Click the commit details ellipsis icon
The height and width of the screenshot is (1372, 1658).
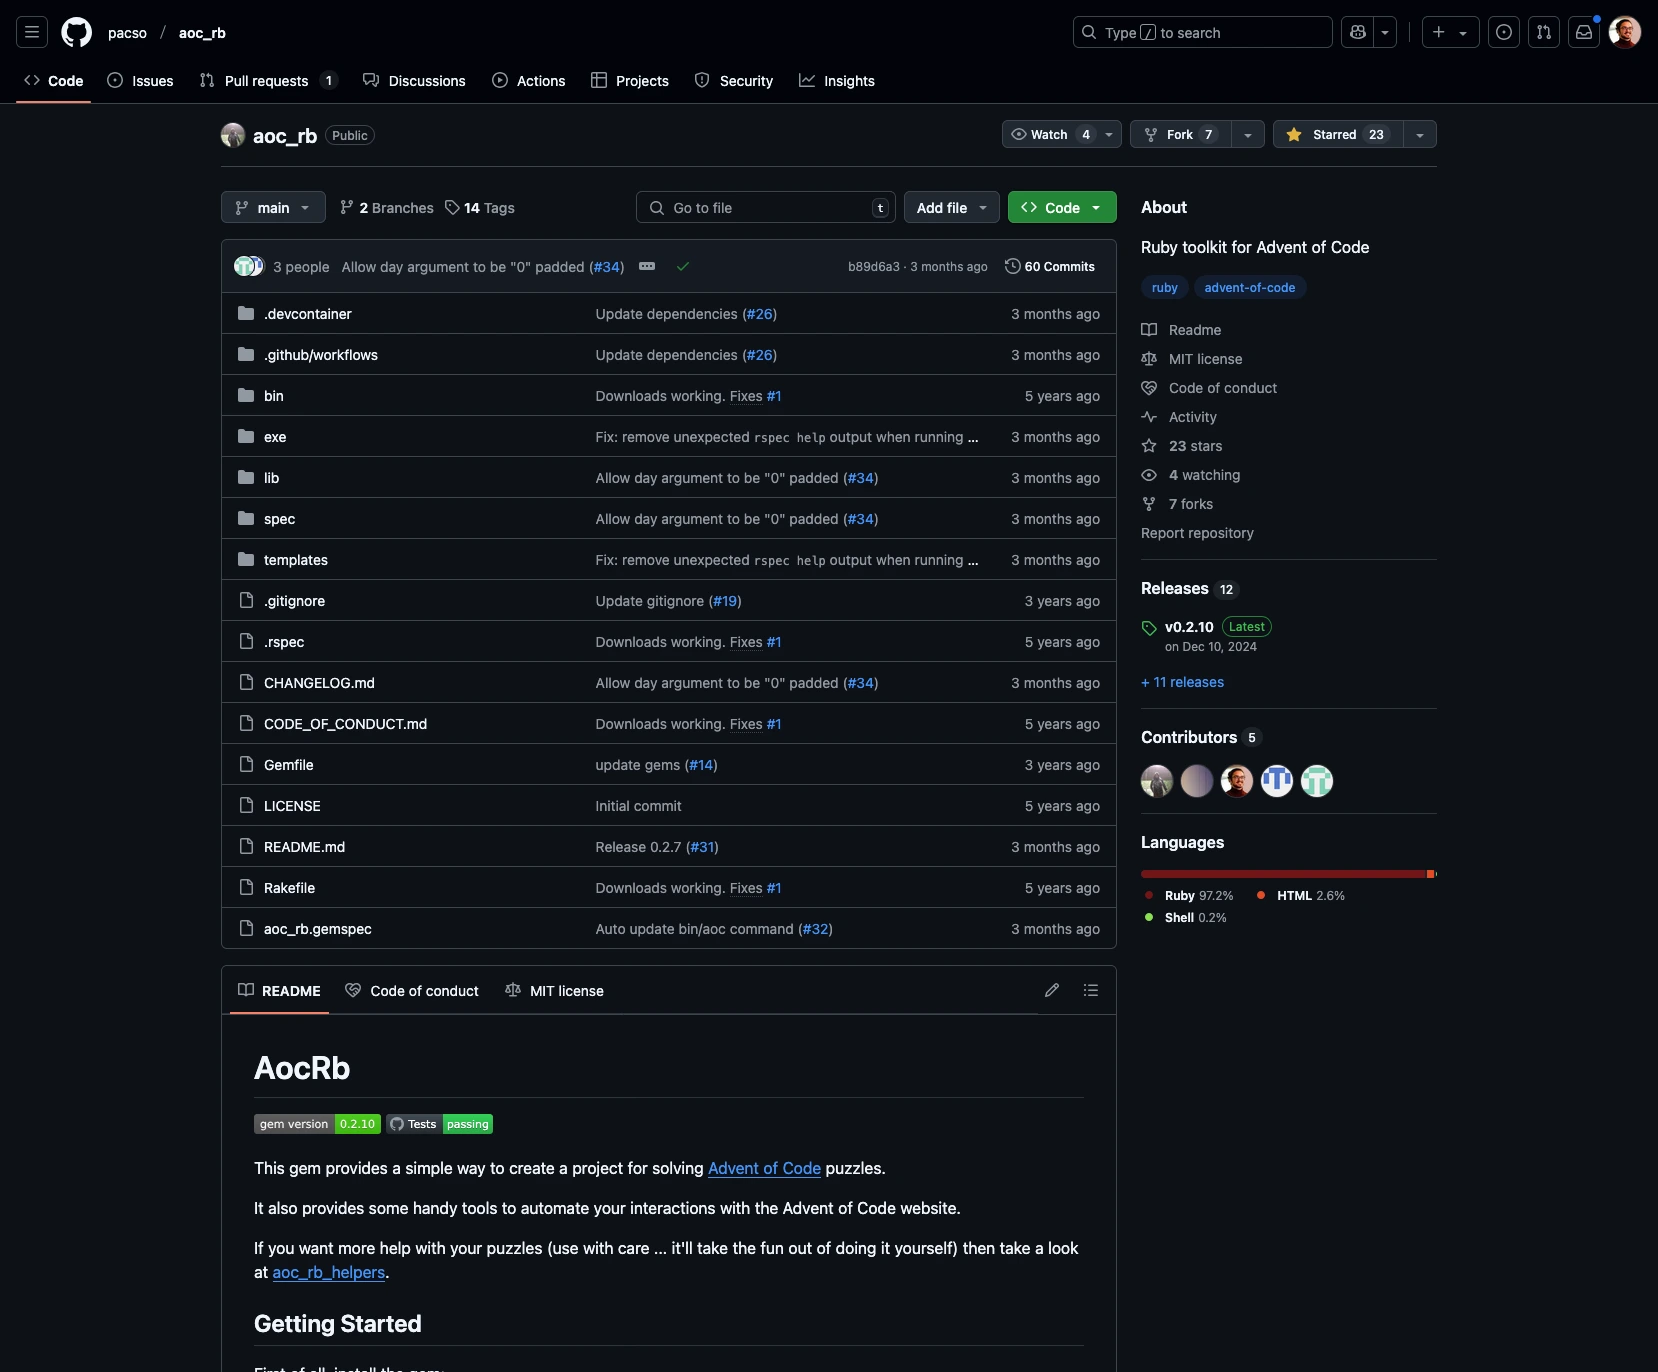coord(647,267)
